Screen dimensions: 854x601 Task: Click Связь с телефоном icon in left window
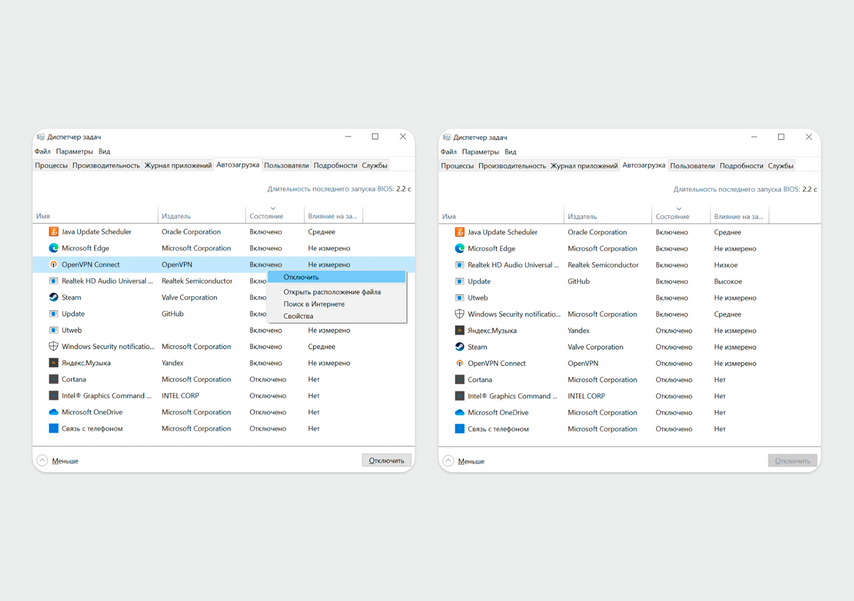tap(53, 428)
